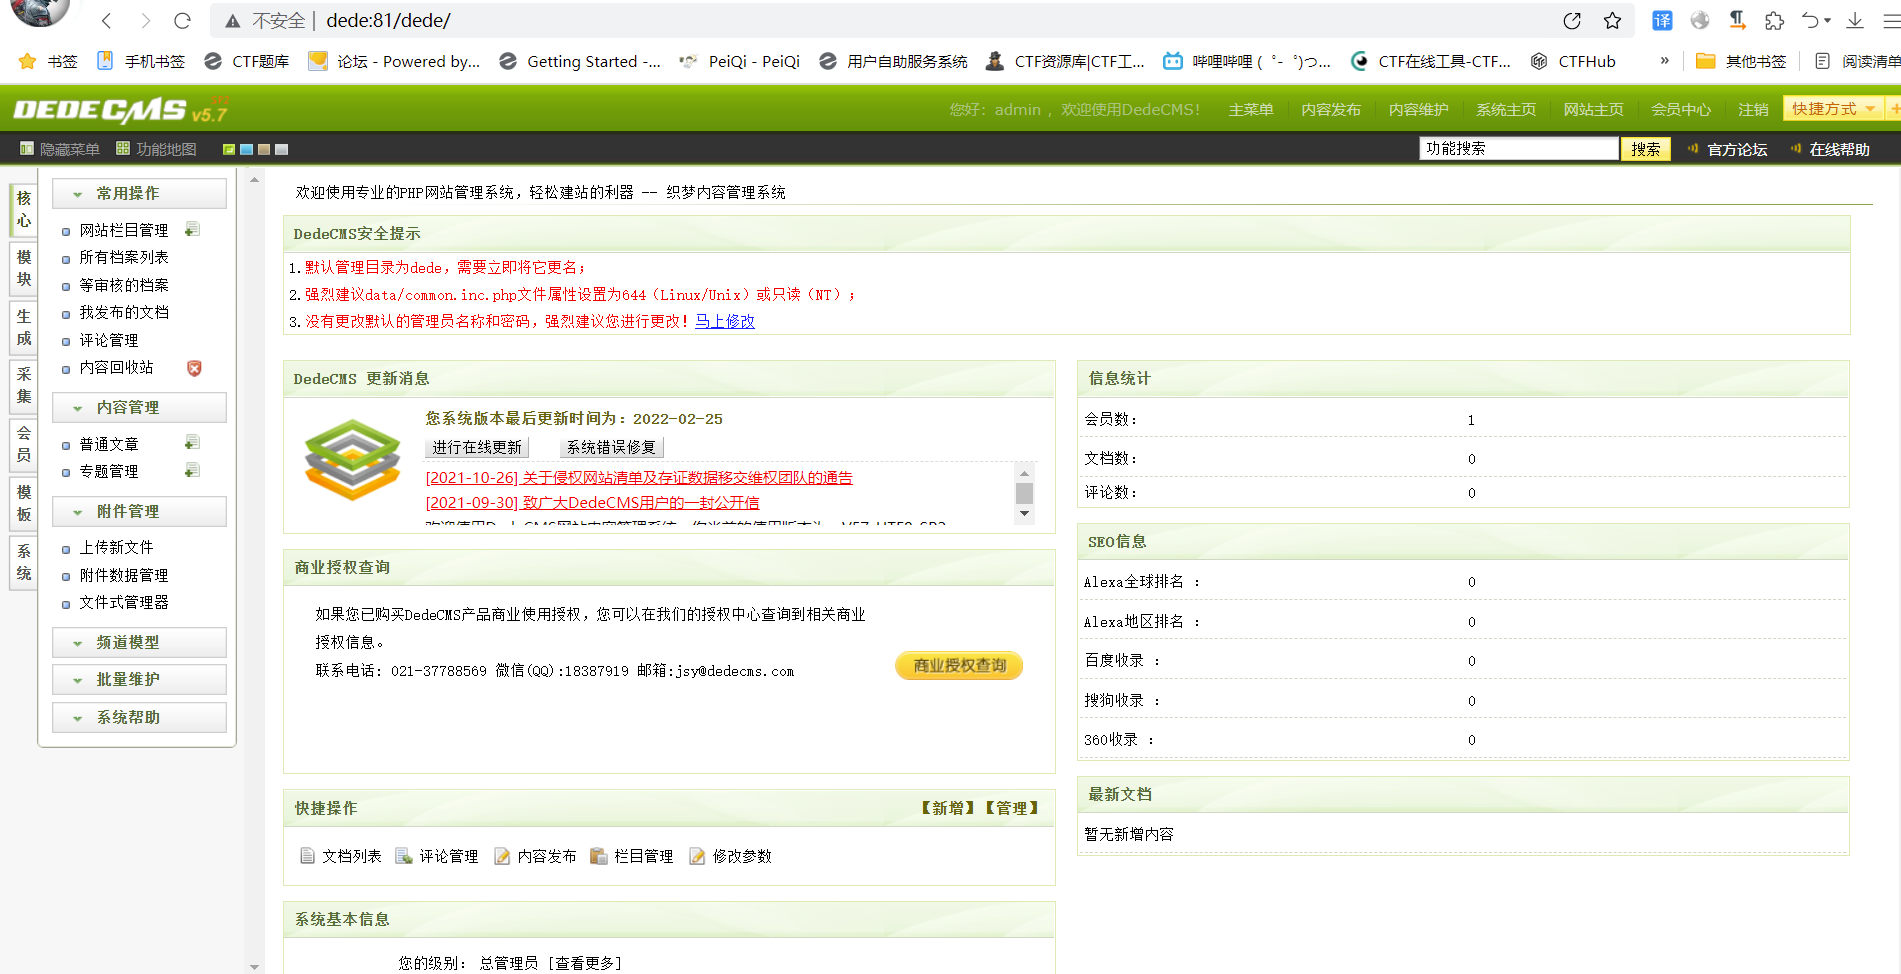Collapse the 常用操作 menu section
This screenshot has width=1901, height=974.
[139, 193]
